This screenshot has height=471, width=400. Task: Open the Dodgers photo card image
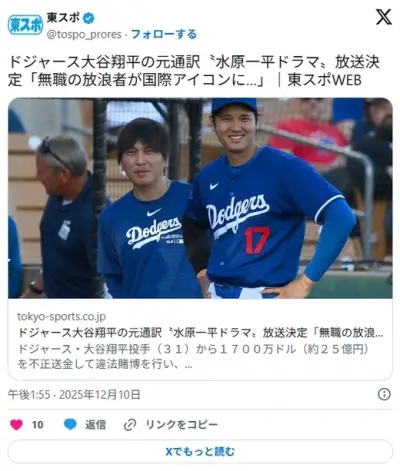pos(200,198)
